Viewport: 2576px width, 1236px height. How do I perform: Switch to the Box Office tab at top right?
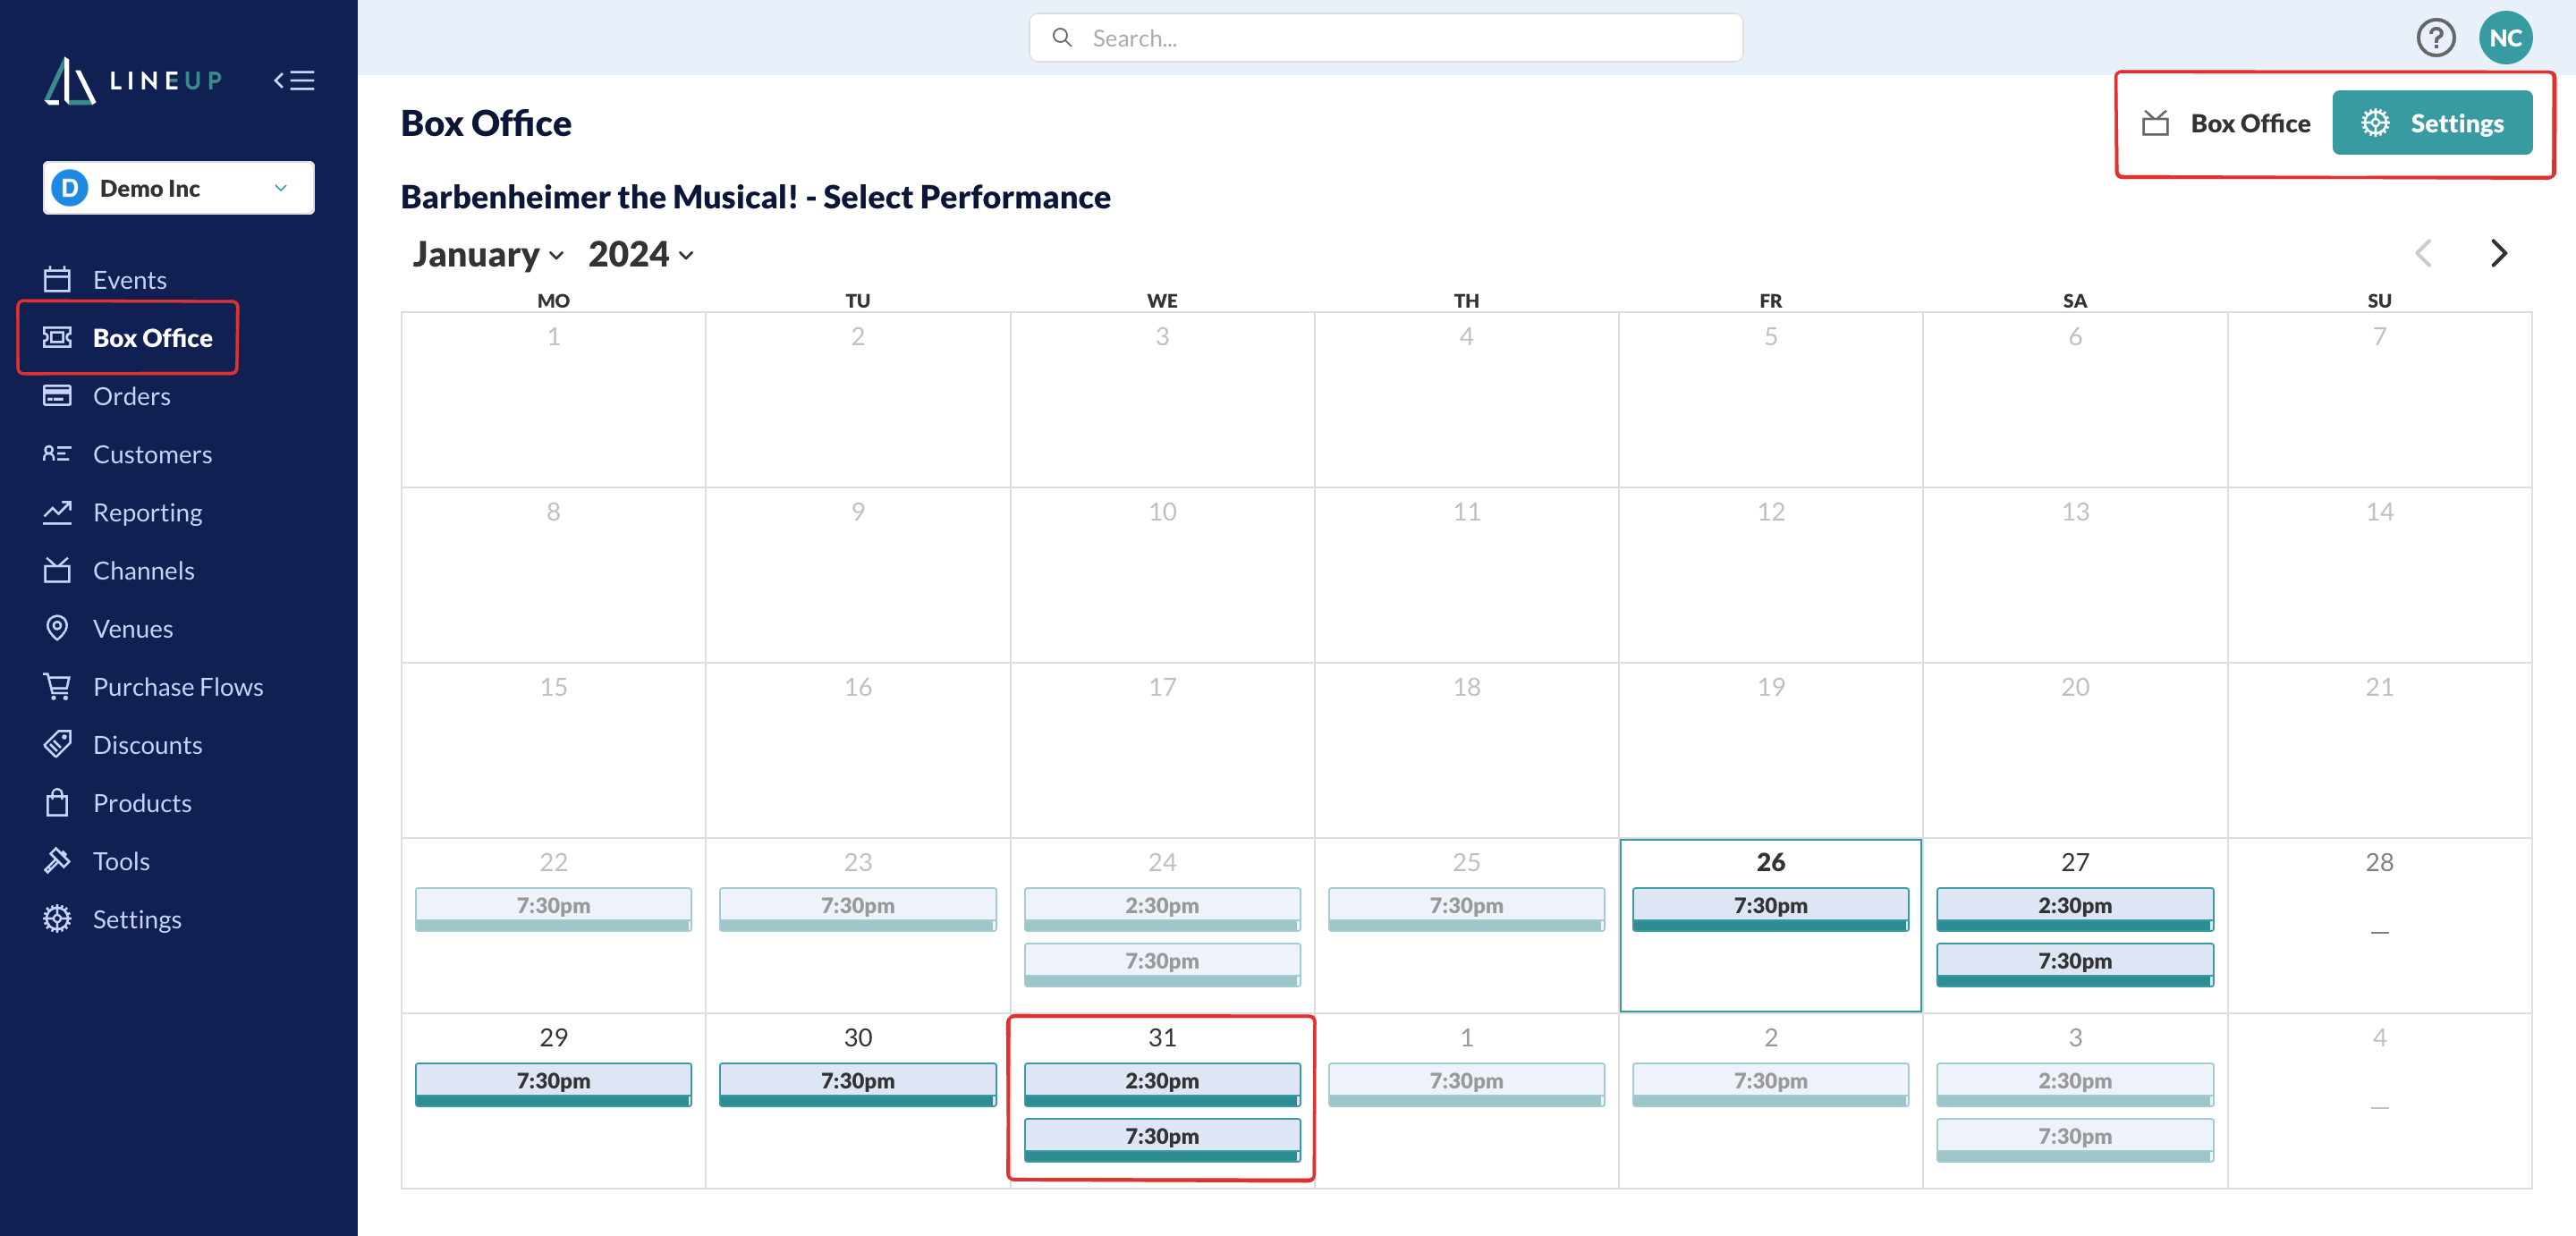[x=2226, y=123]
